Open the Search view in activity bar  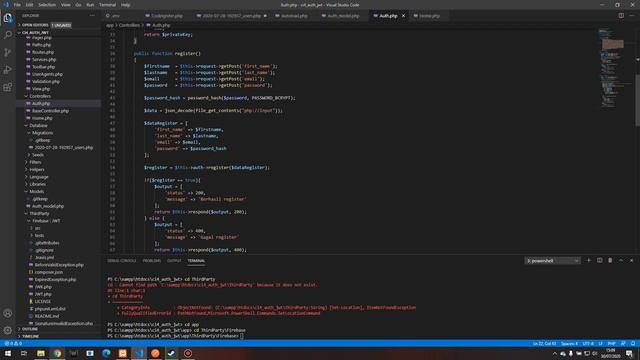point(8,35)
